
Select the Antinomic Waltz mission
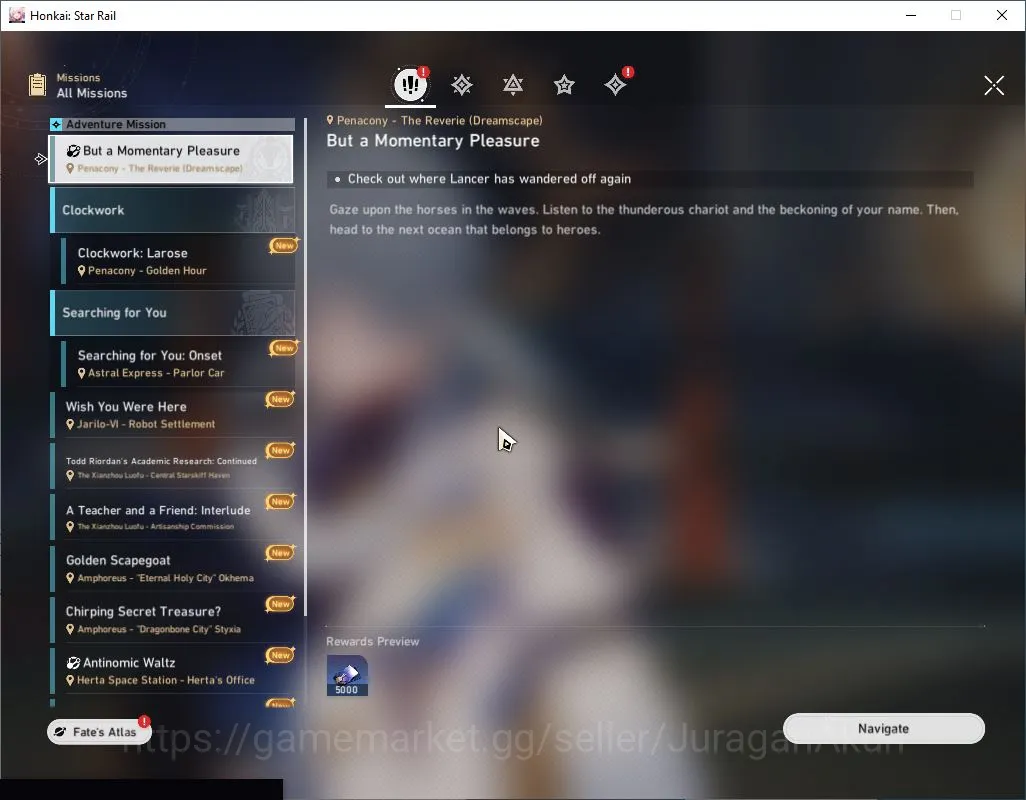click(173, 670)
